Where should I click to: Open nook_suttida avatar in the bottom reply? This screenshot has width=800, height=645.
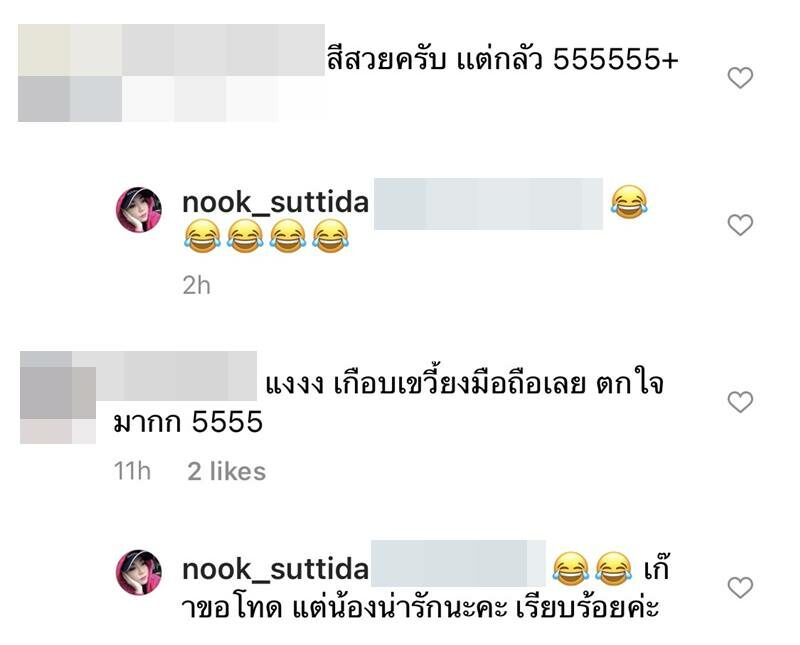[139, 572]
